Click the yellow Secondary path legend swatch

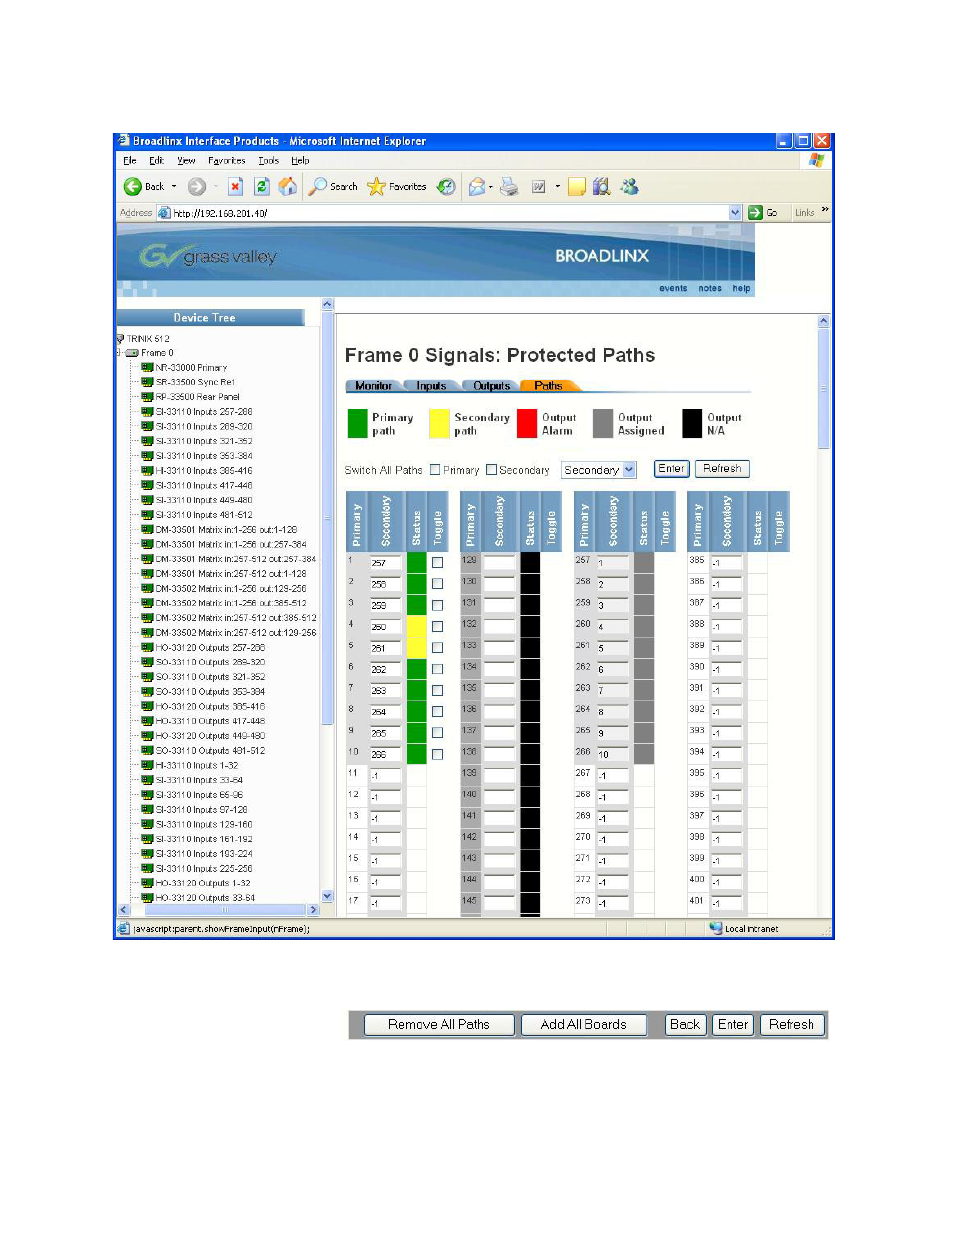click(x=439, y=424)
